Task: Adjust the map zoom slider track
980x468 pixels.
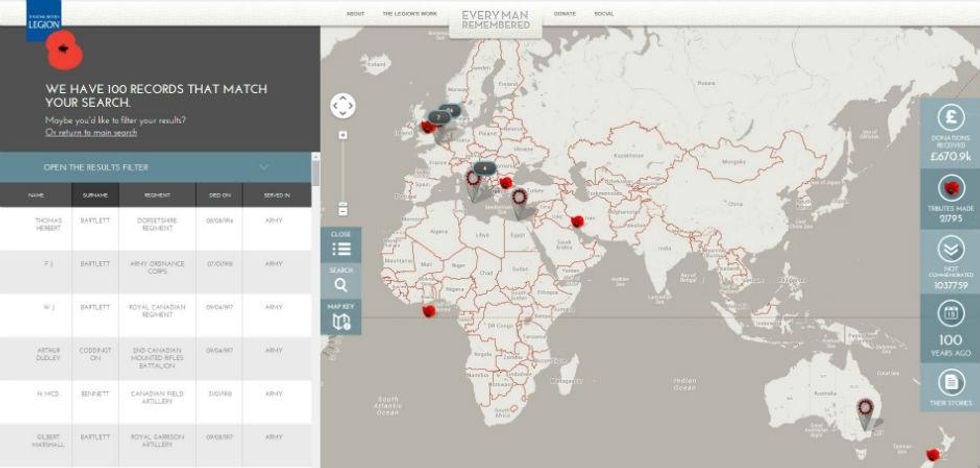Action: click(342, 171)
